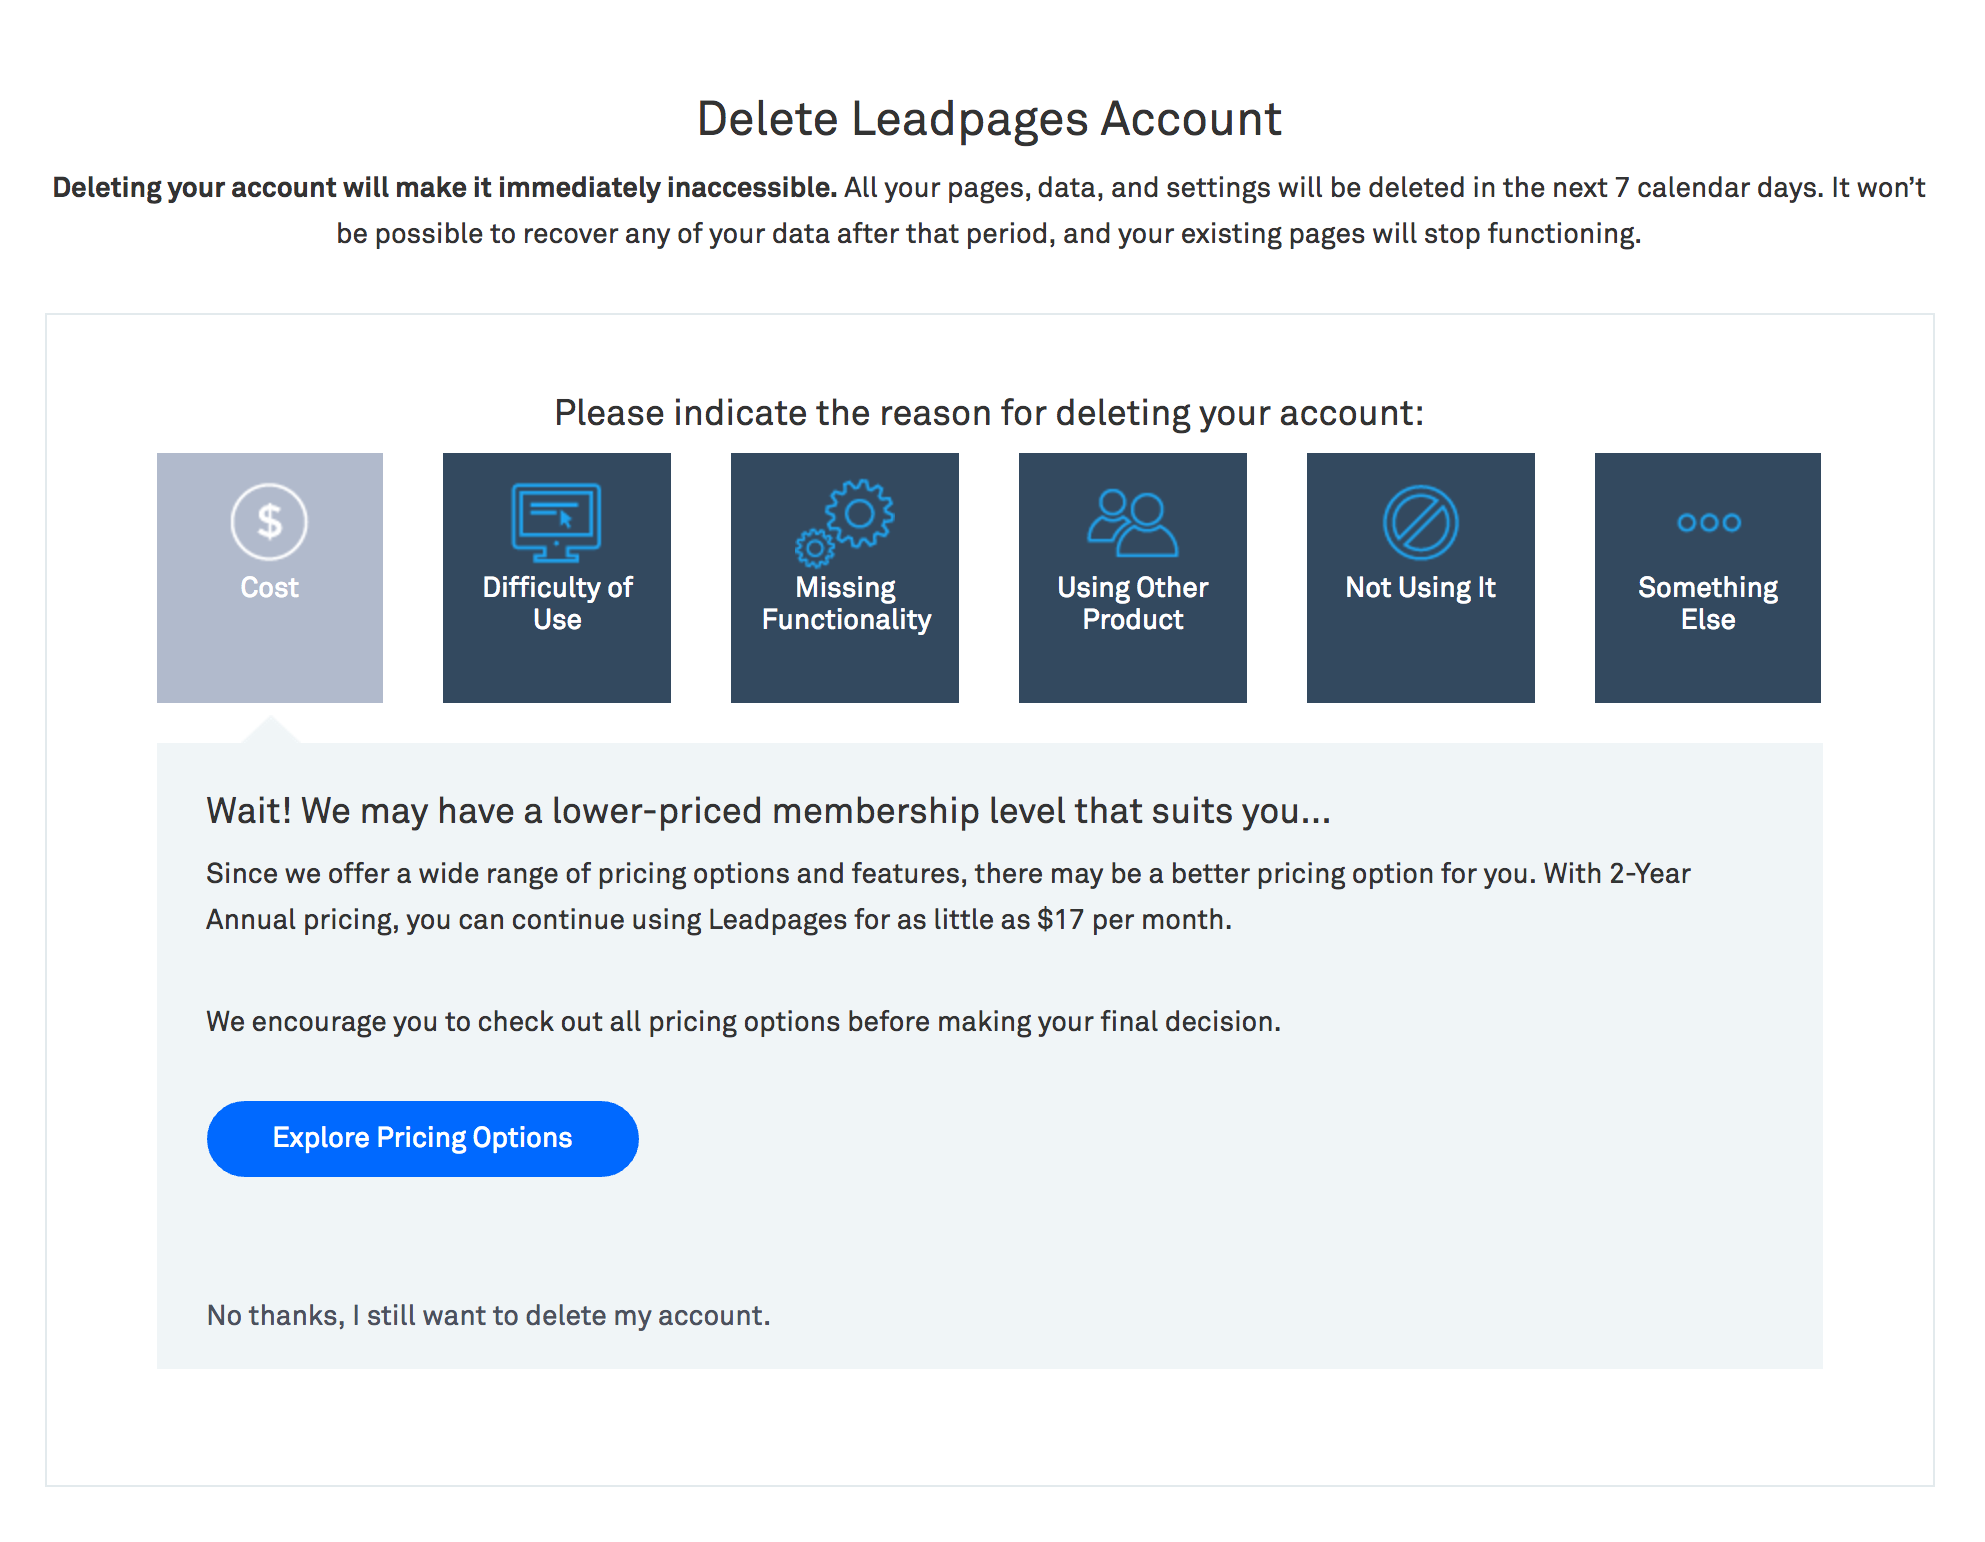The image size is (1985, 1542).
Task: Choose the 'Difficulty of Use' label
Action: point(557,603)
